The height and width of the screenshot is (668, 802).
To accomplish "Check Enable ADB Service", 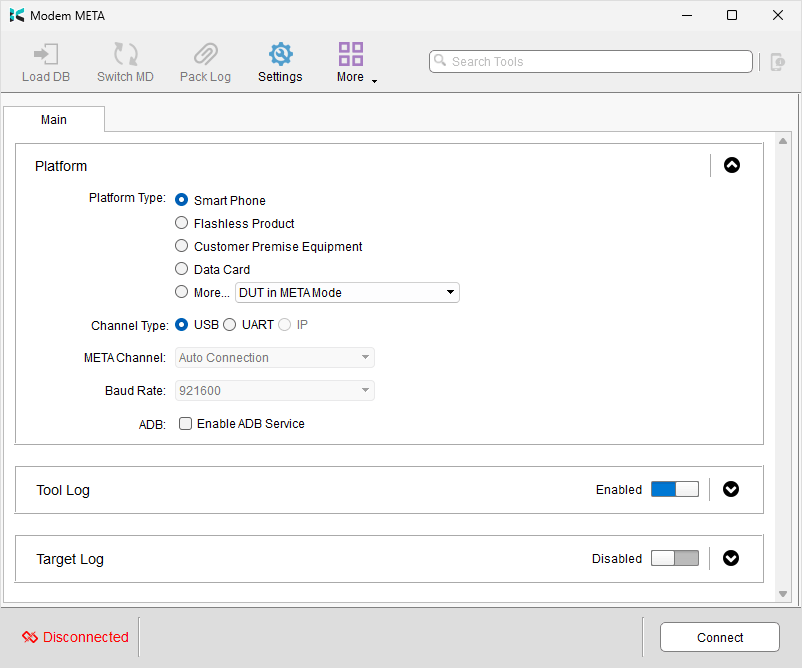I will click(185, 424).
